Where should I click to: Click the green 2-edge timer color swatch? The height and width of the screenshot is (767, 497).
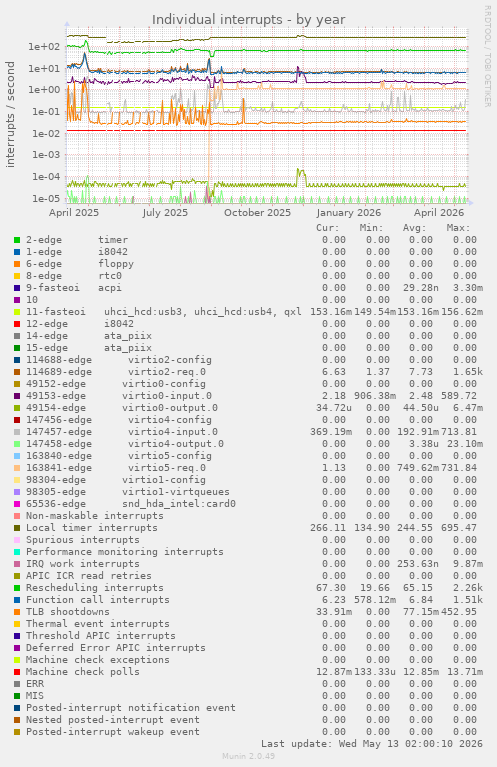click(17, 240)
